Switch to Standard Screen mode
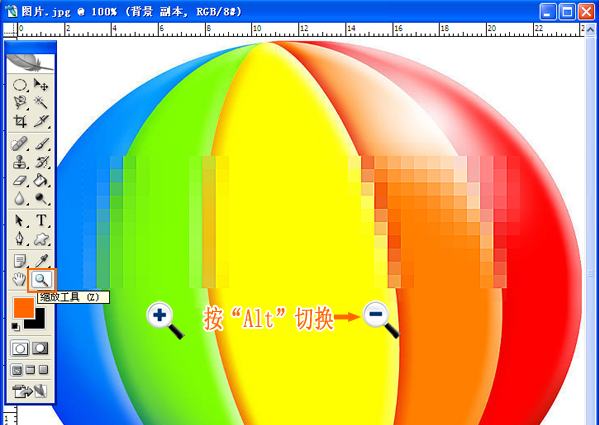 [17, 370]
